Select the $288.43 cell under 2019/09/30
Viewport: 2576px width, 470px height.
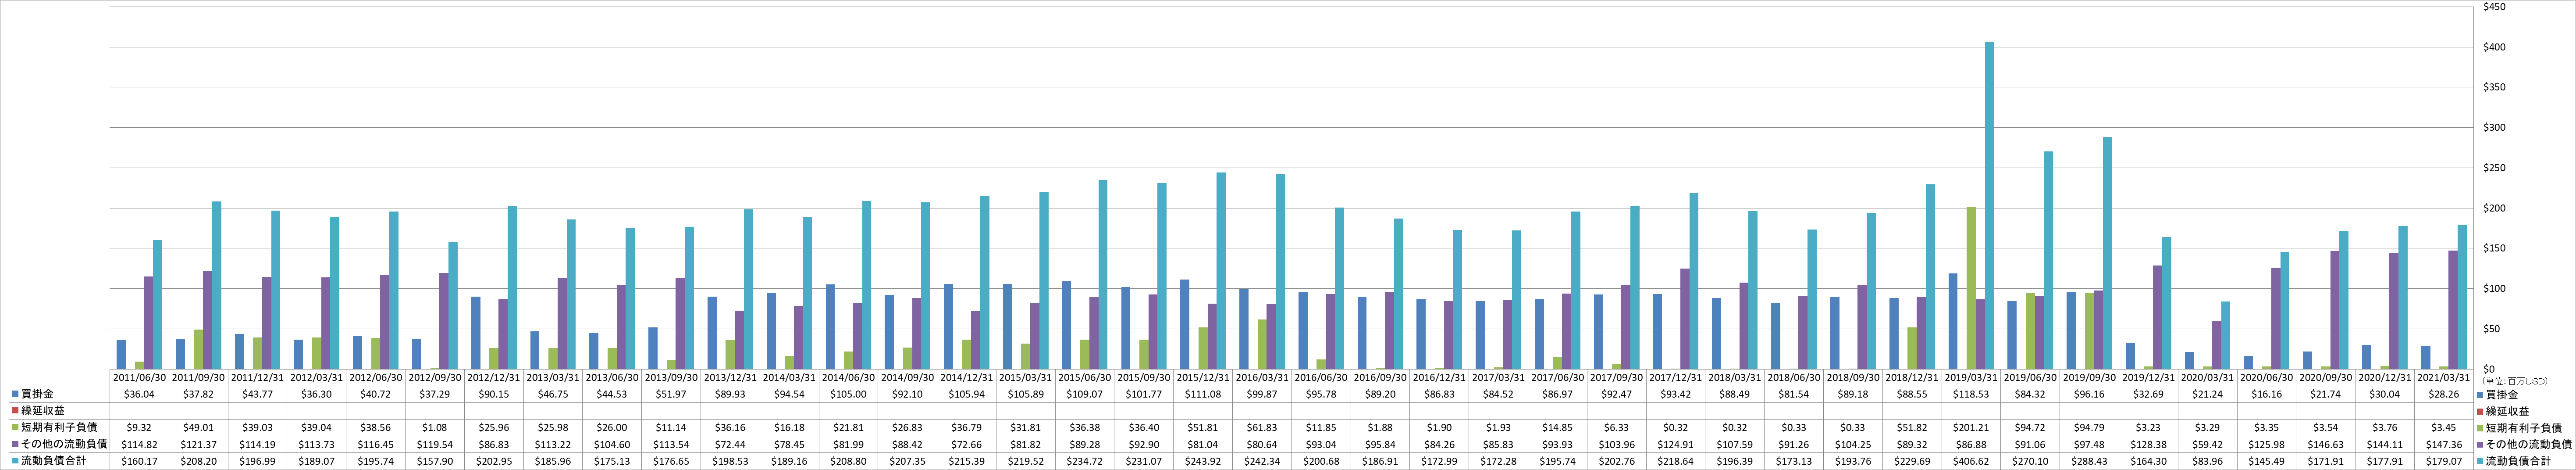[x=2090, y=460]
